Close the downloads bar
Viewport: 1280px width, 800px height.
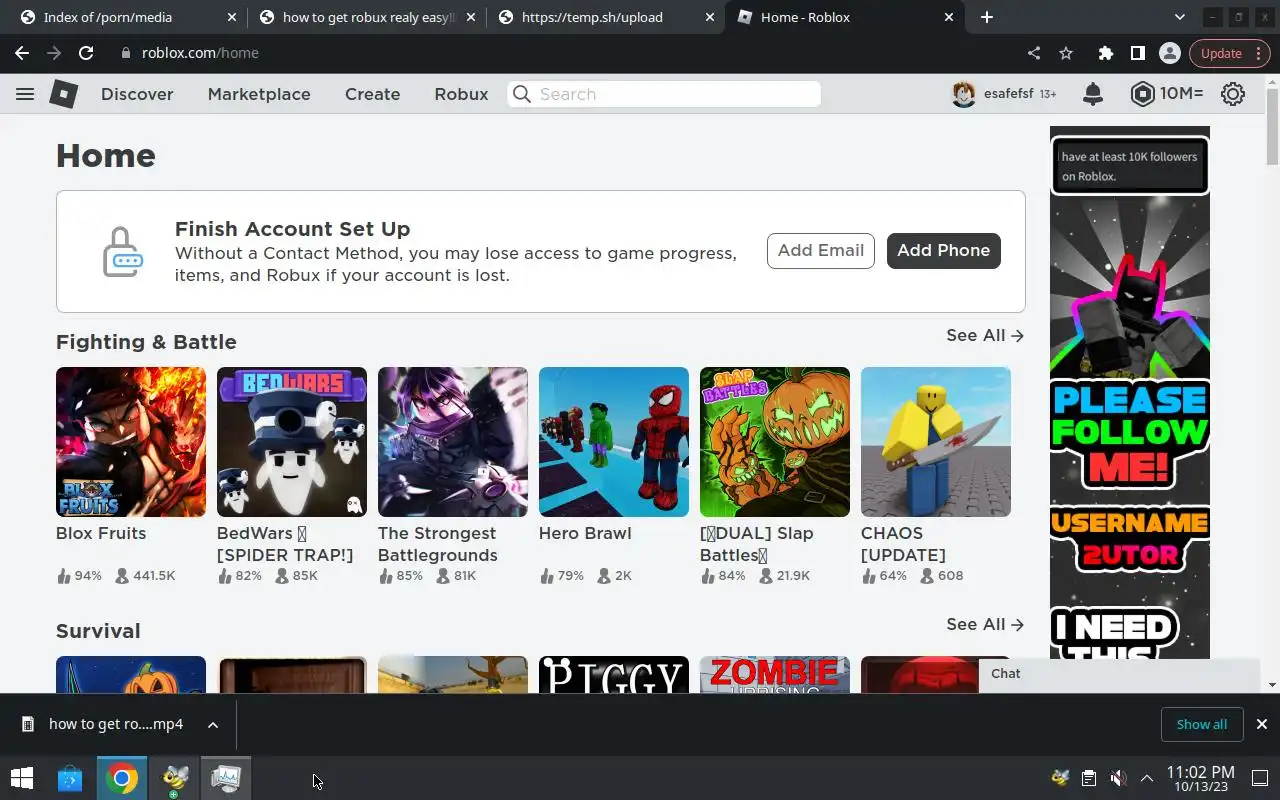click(1262, 724)
